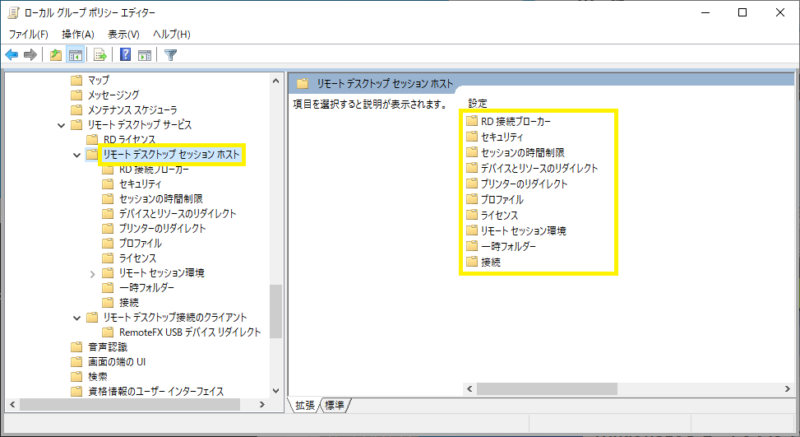
Task: Select プロファイル in the left tree
Action: (140, 243)
